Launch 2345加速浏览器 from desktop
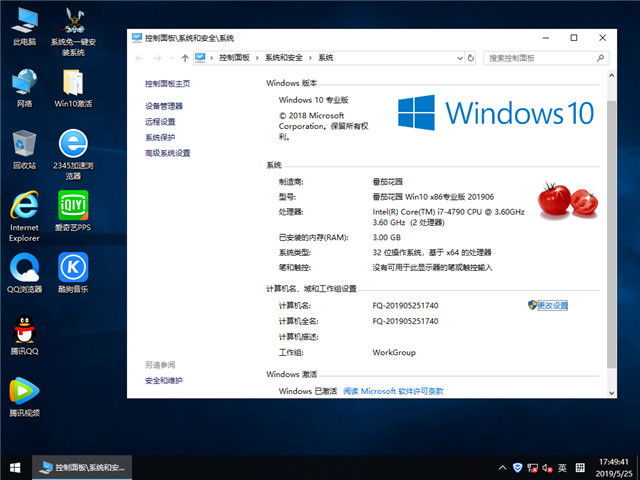Screen dimensions: 640x480 pyautogui.click(x=73, y=155)
